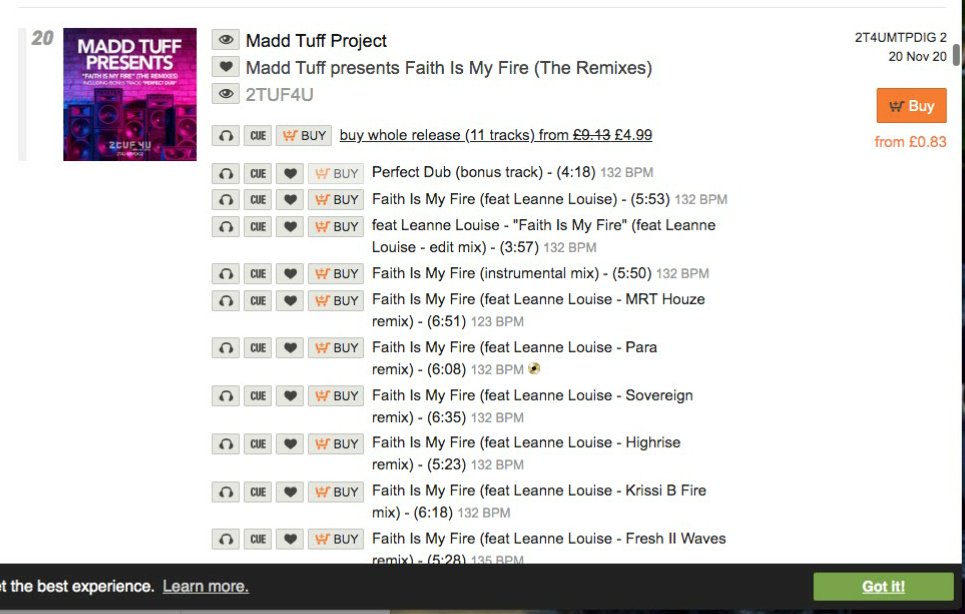Open Faith Is My Fire (The Remixes) title
Screen dimensions: 965x614
click(x=449, y=68)
